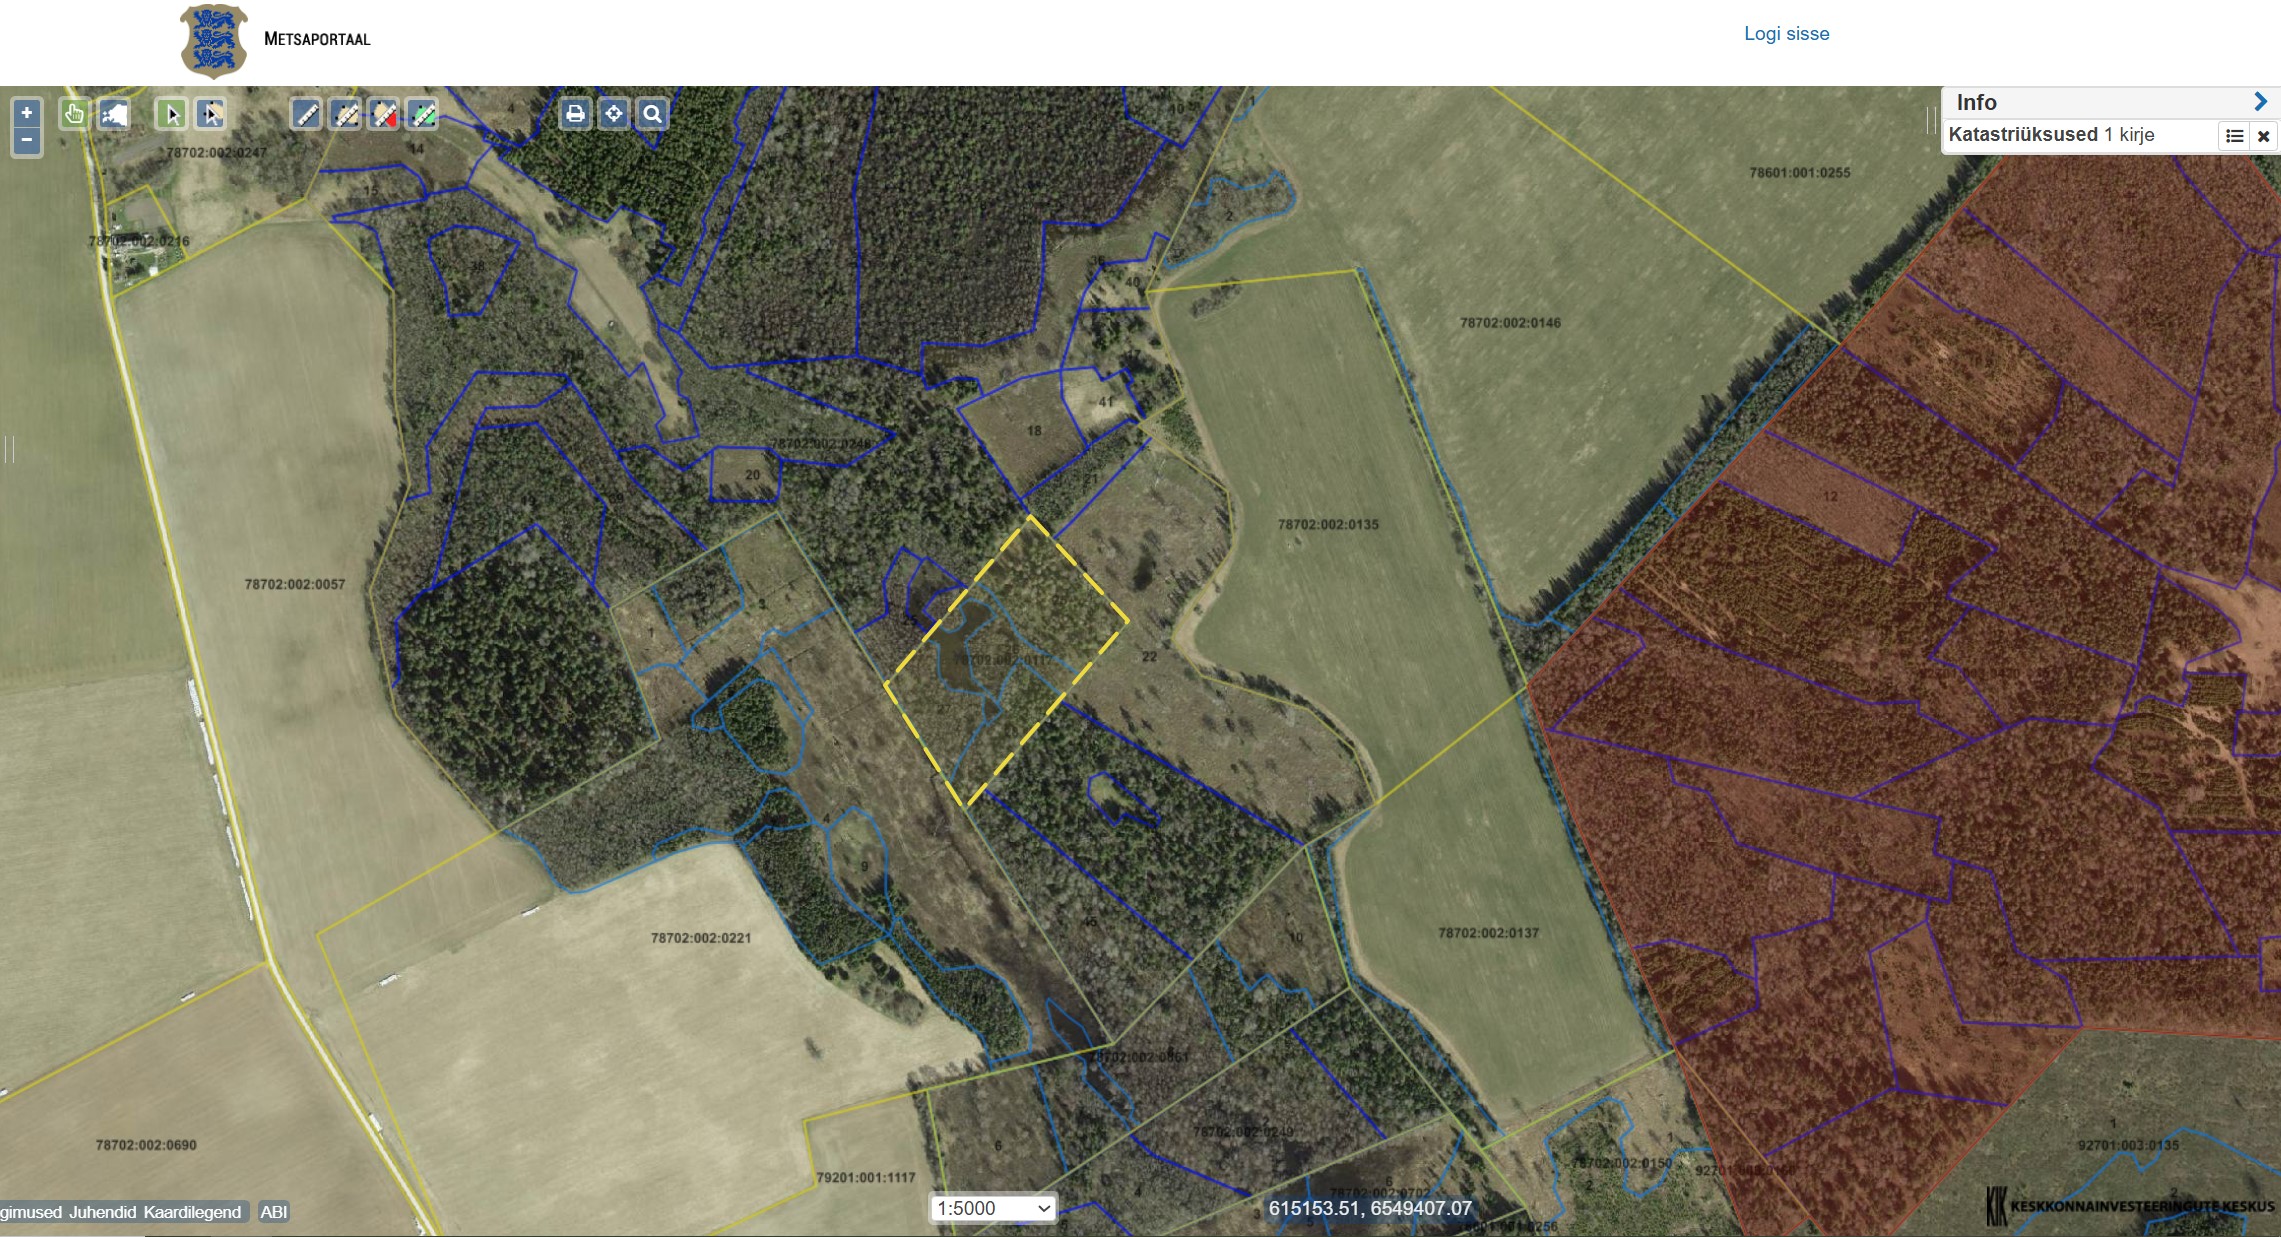This screenshot has height=1237, width=2281.
Task: Toggle the polygon area selection tool
Action: 210,114
